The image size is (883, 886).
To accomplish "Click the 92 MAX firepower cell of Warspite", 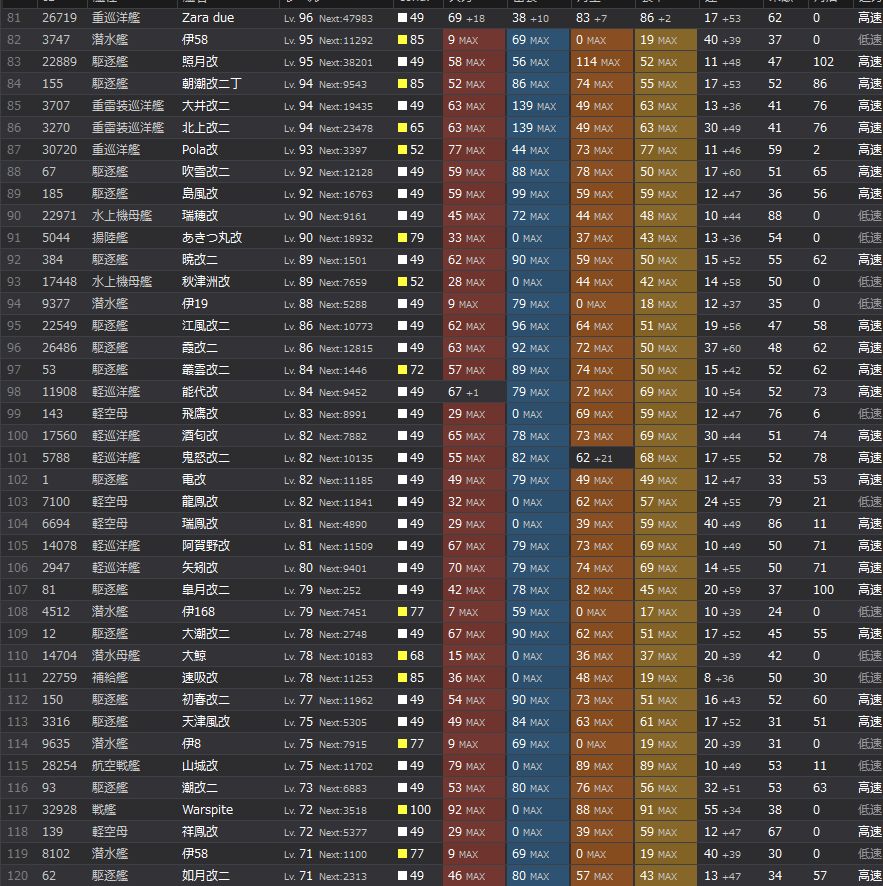I will point(475,810).
